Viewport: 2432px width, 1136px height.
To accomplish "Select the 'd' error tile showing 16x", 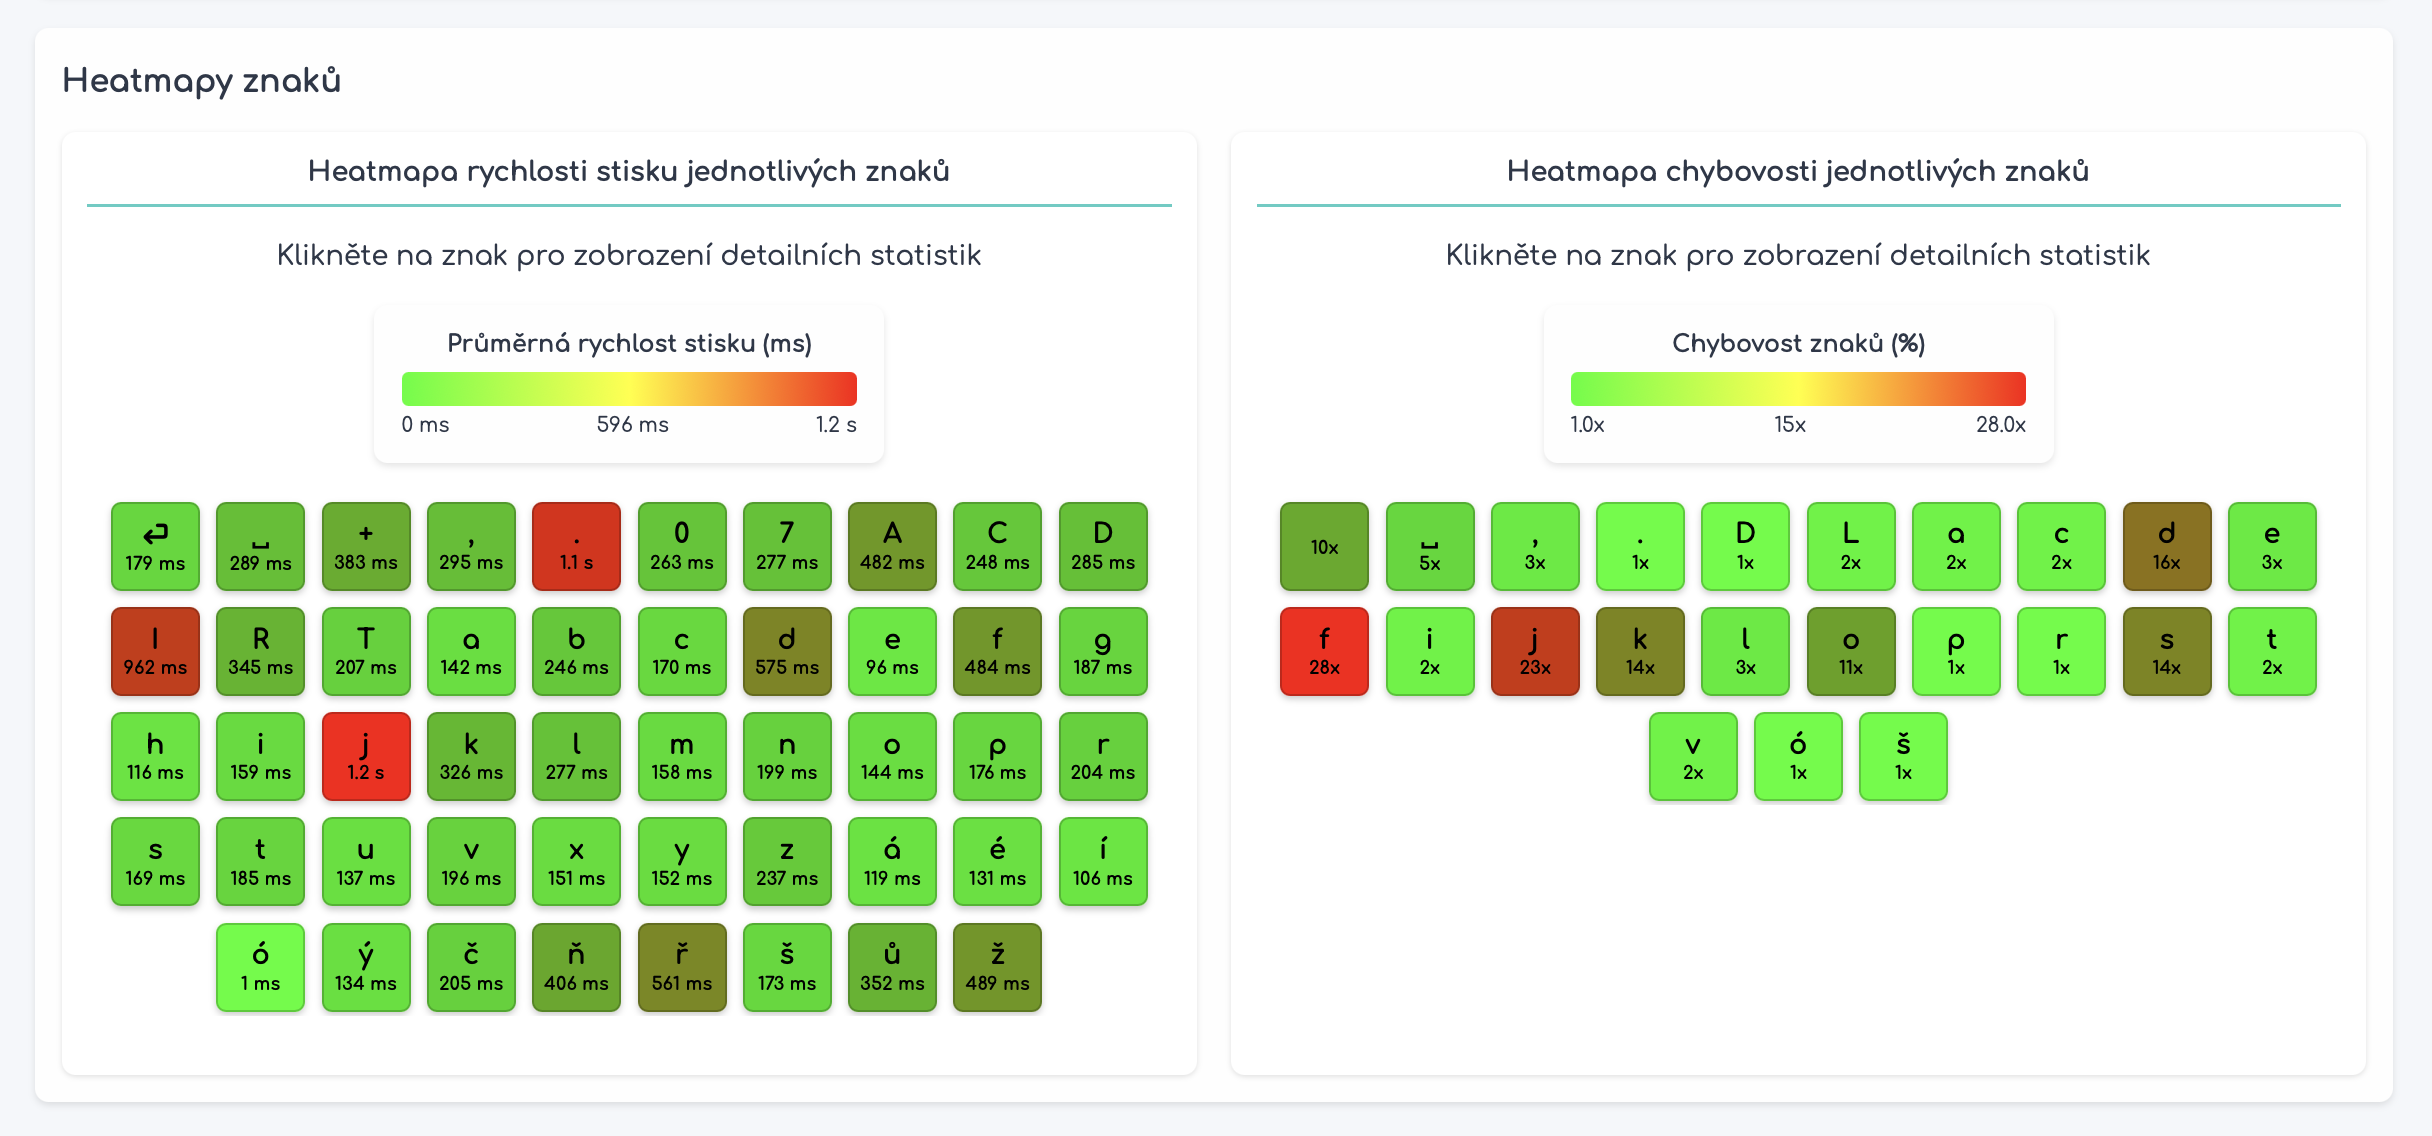I will click(2167, 546).
